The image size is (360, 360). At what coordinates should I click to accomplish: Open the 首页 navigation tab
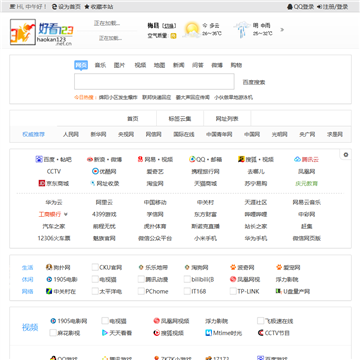[x=133, y=119]
